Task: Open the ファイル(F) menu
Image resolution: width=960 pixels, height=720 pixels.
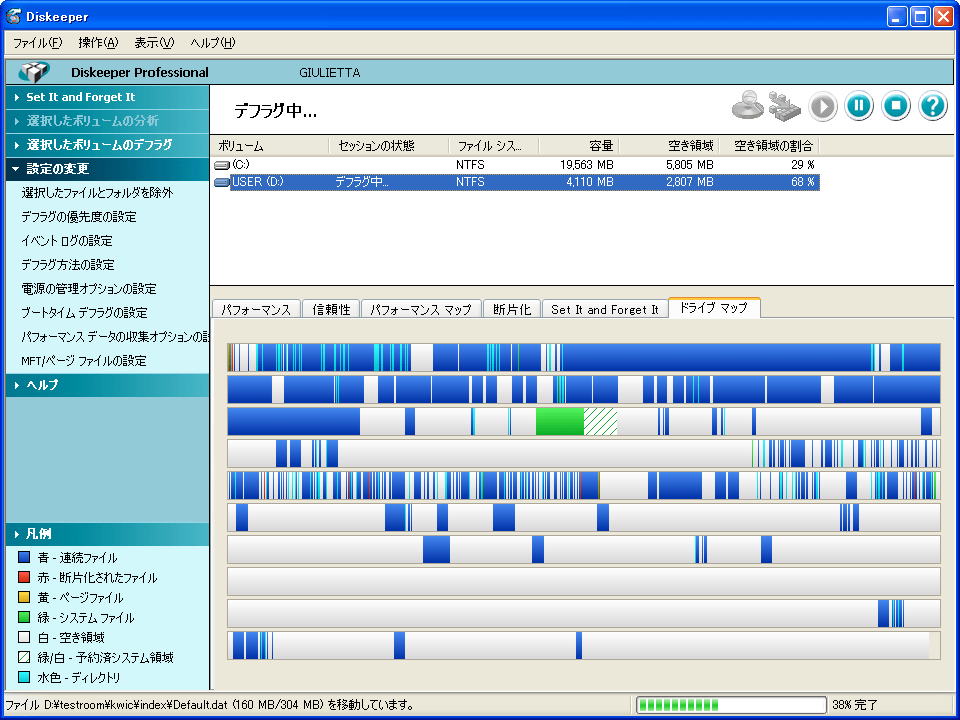Action: point(38,43)
